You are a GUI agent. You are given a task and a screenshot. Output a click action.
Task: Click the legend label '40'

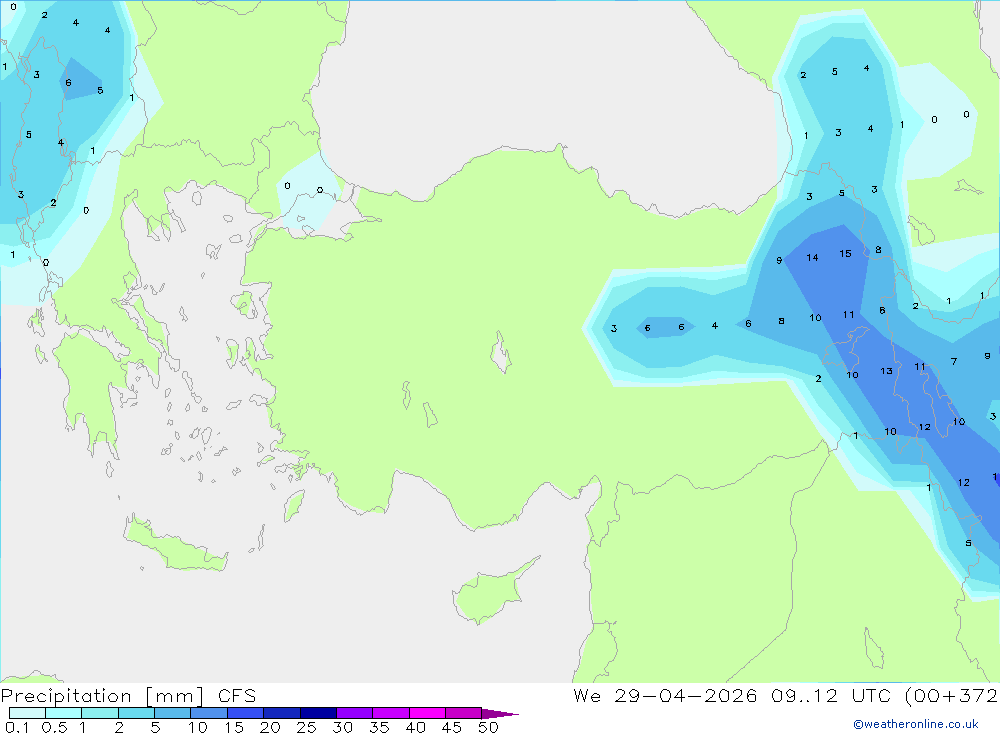415,727
